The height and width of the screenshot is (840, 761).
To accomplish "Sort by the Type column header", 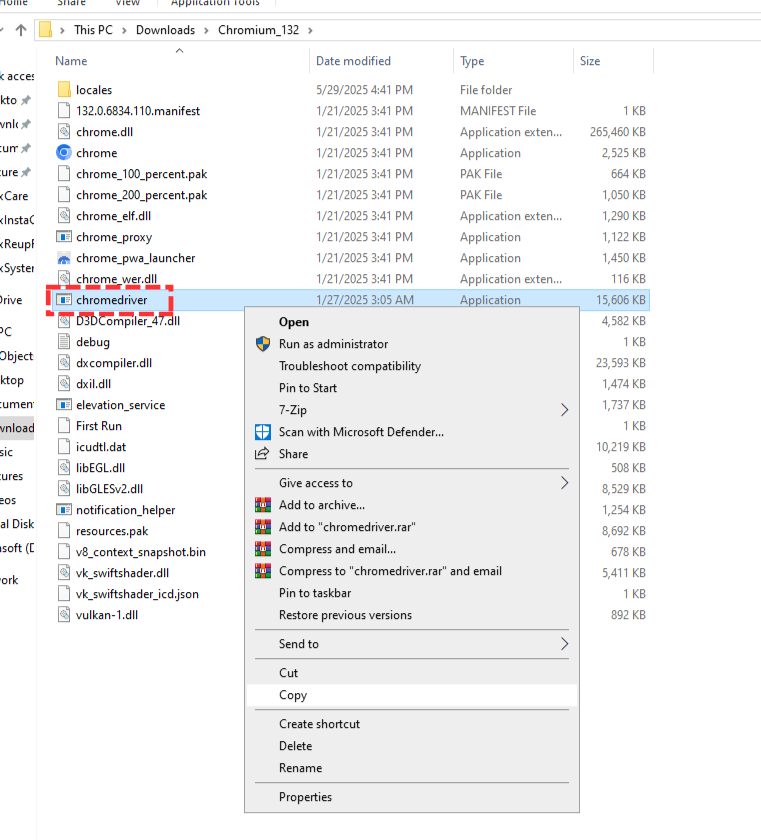I will 472,61.
